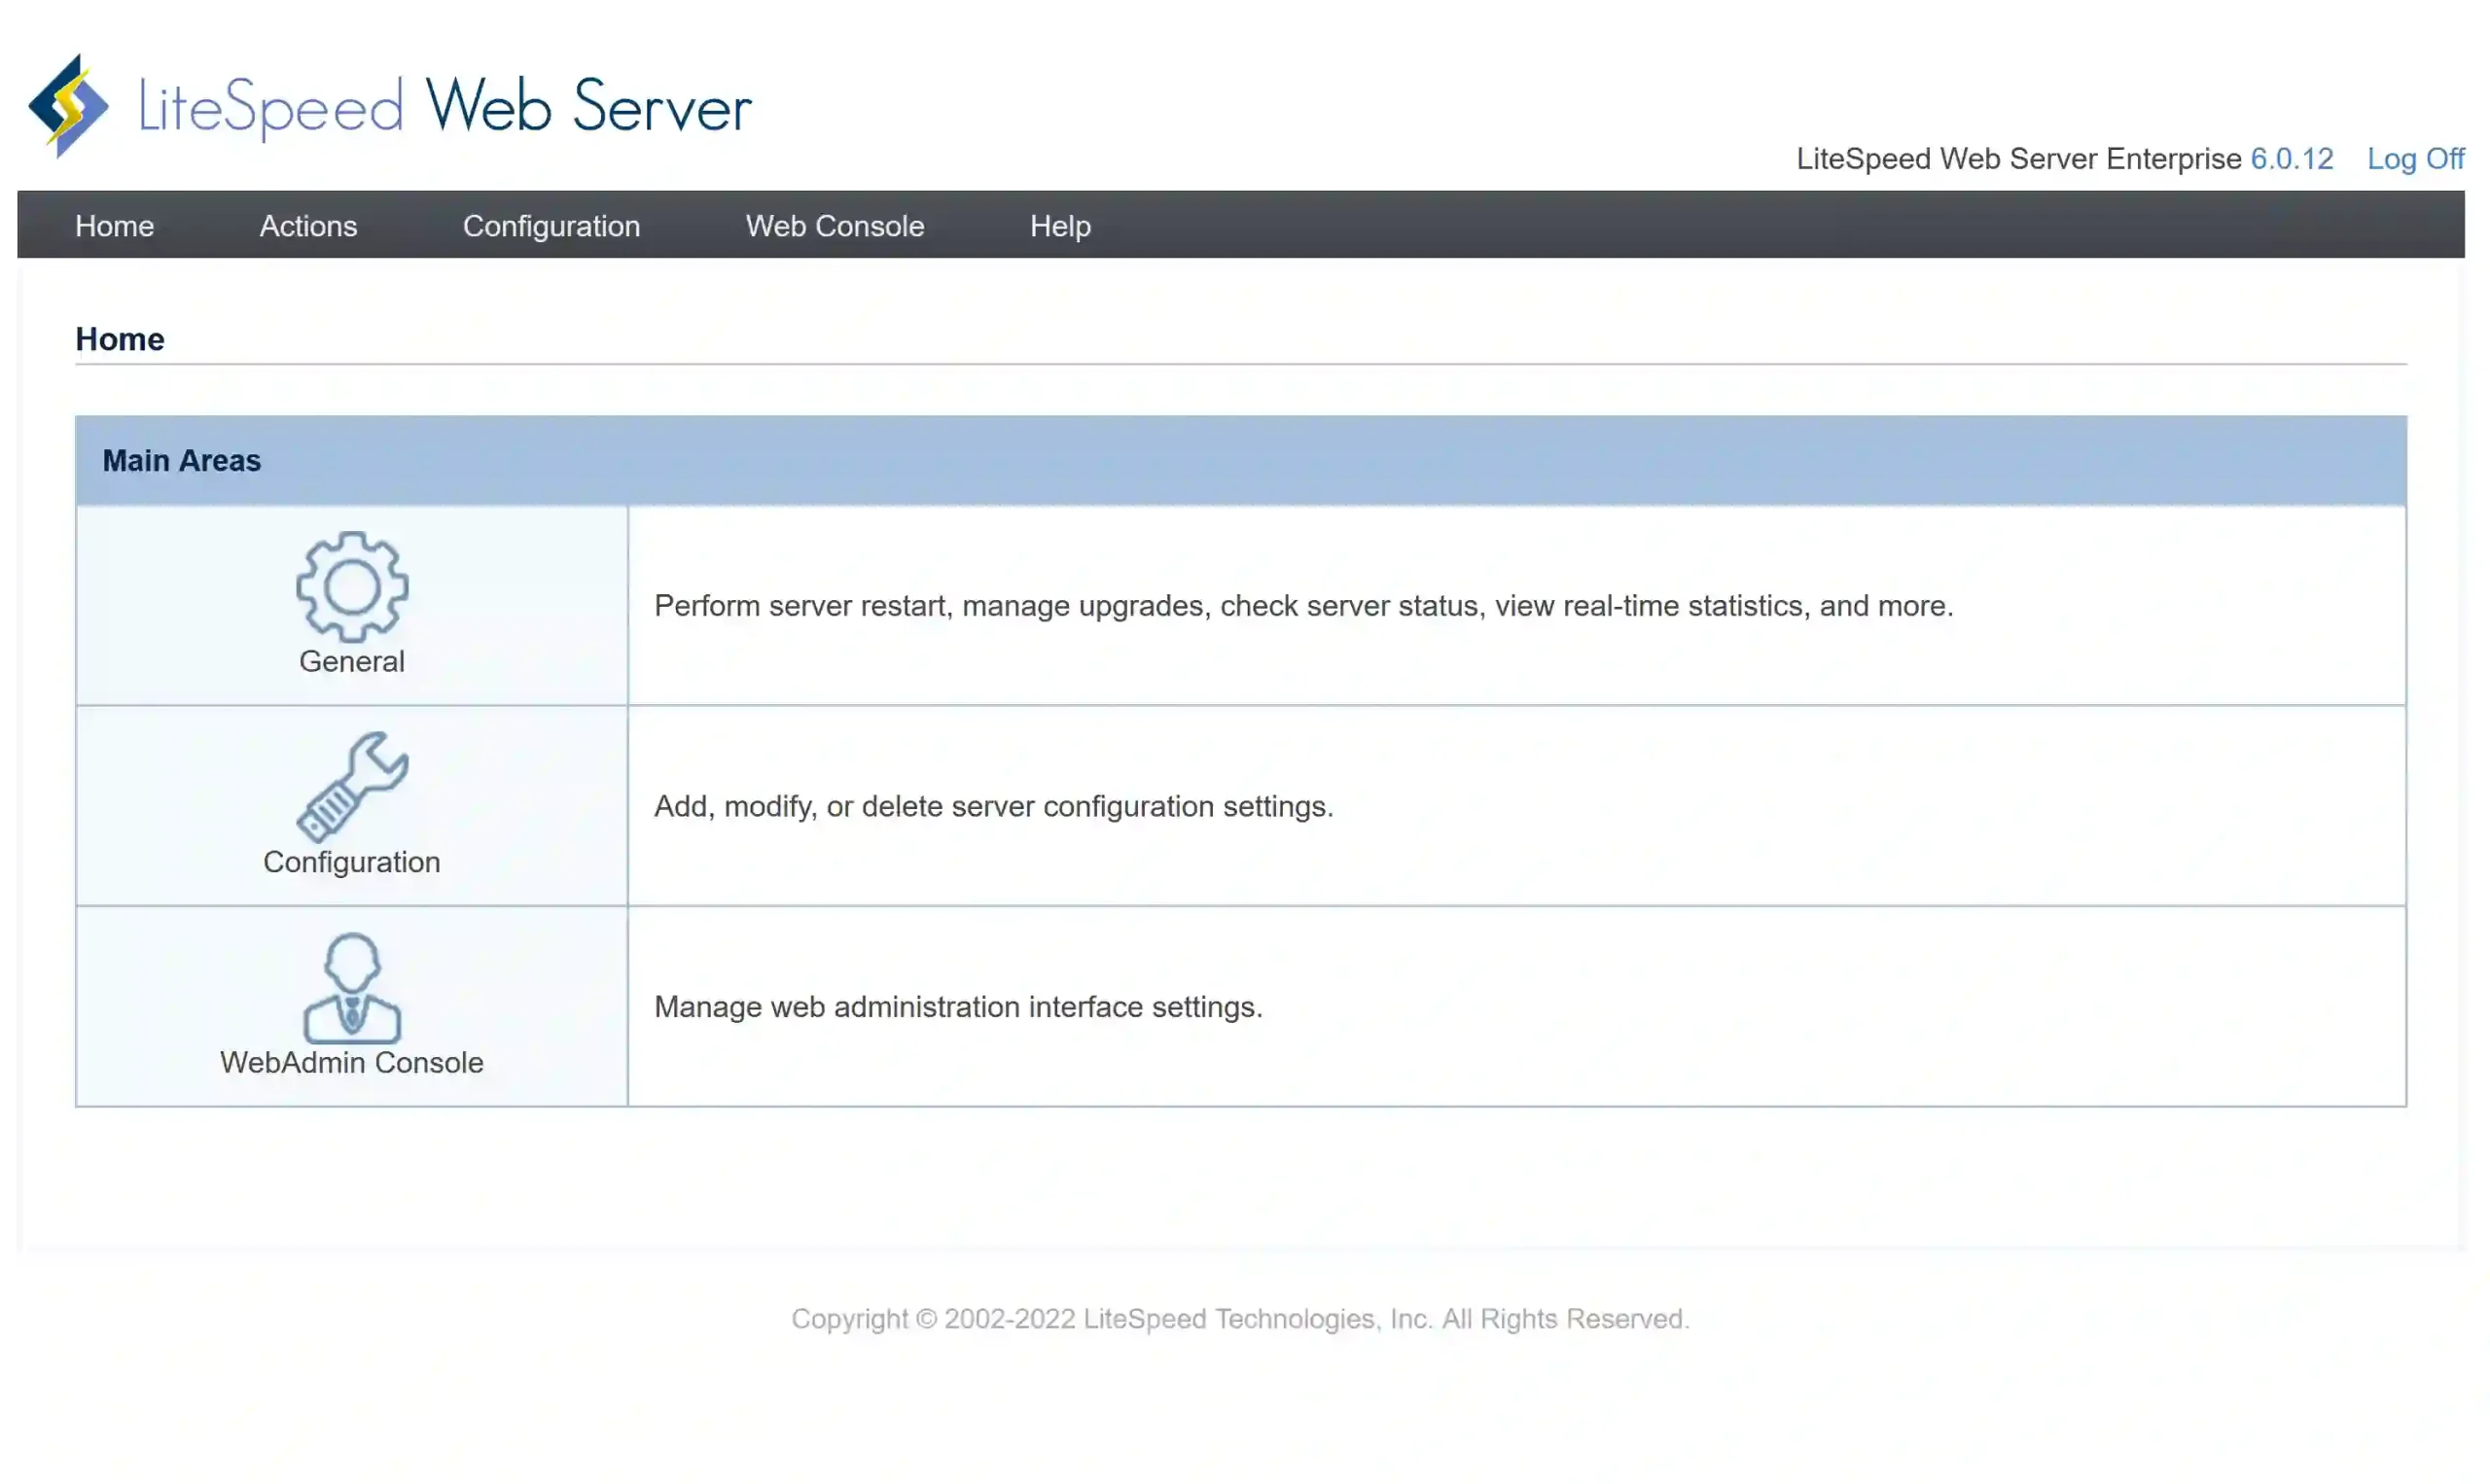
Task: Open the WebAdmin Console user icon
Action: [x=352, y=988]
